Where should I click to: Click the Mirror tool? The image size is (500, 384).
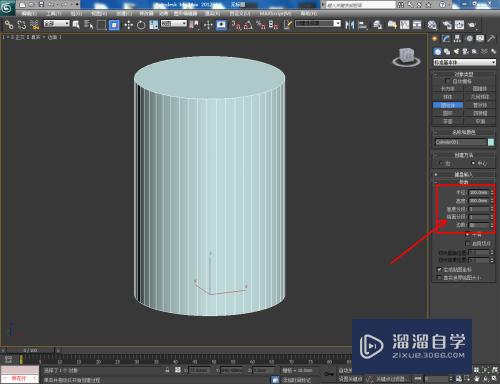[349, 25]
